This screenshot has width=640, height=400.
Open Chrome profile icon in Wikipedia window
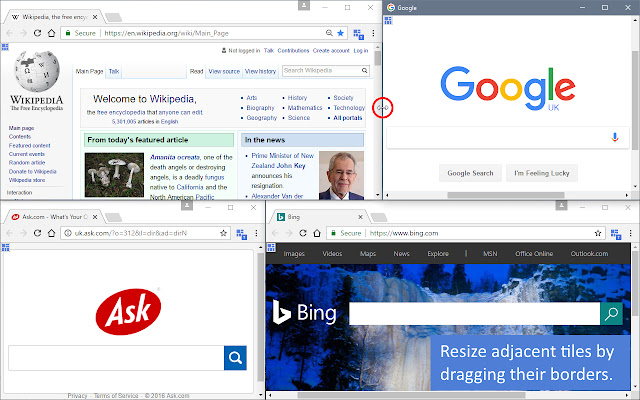[x=304, y=5]
